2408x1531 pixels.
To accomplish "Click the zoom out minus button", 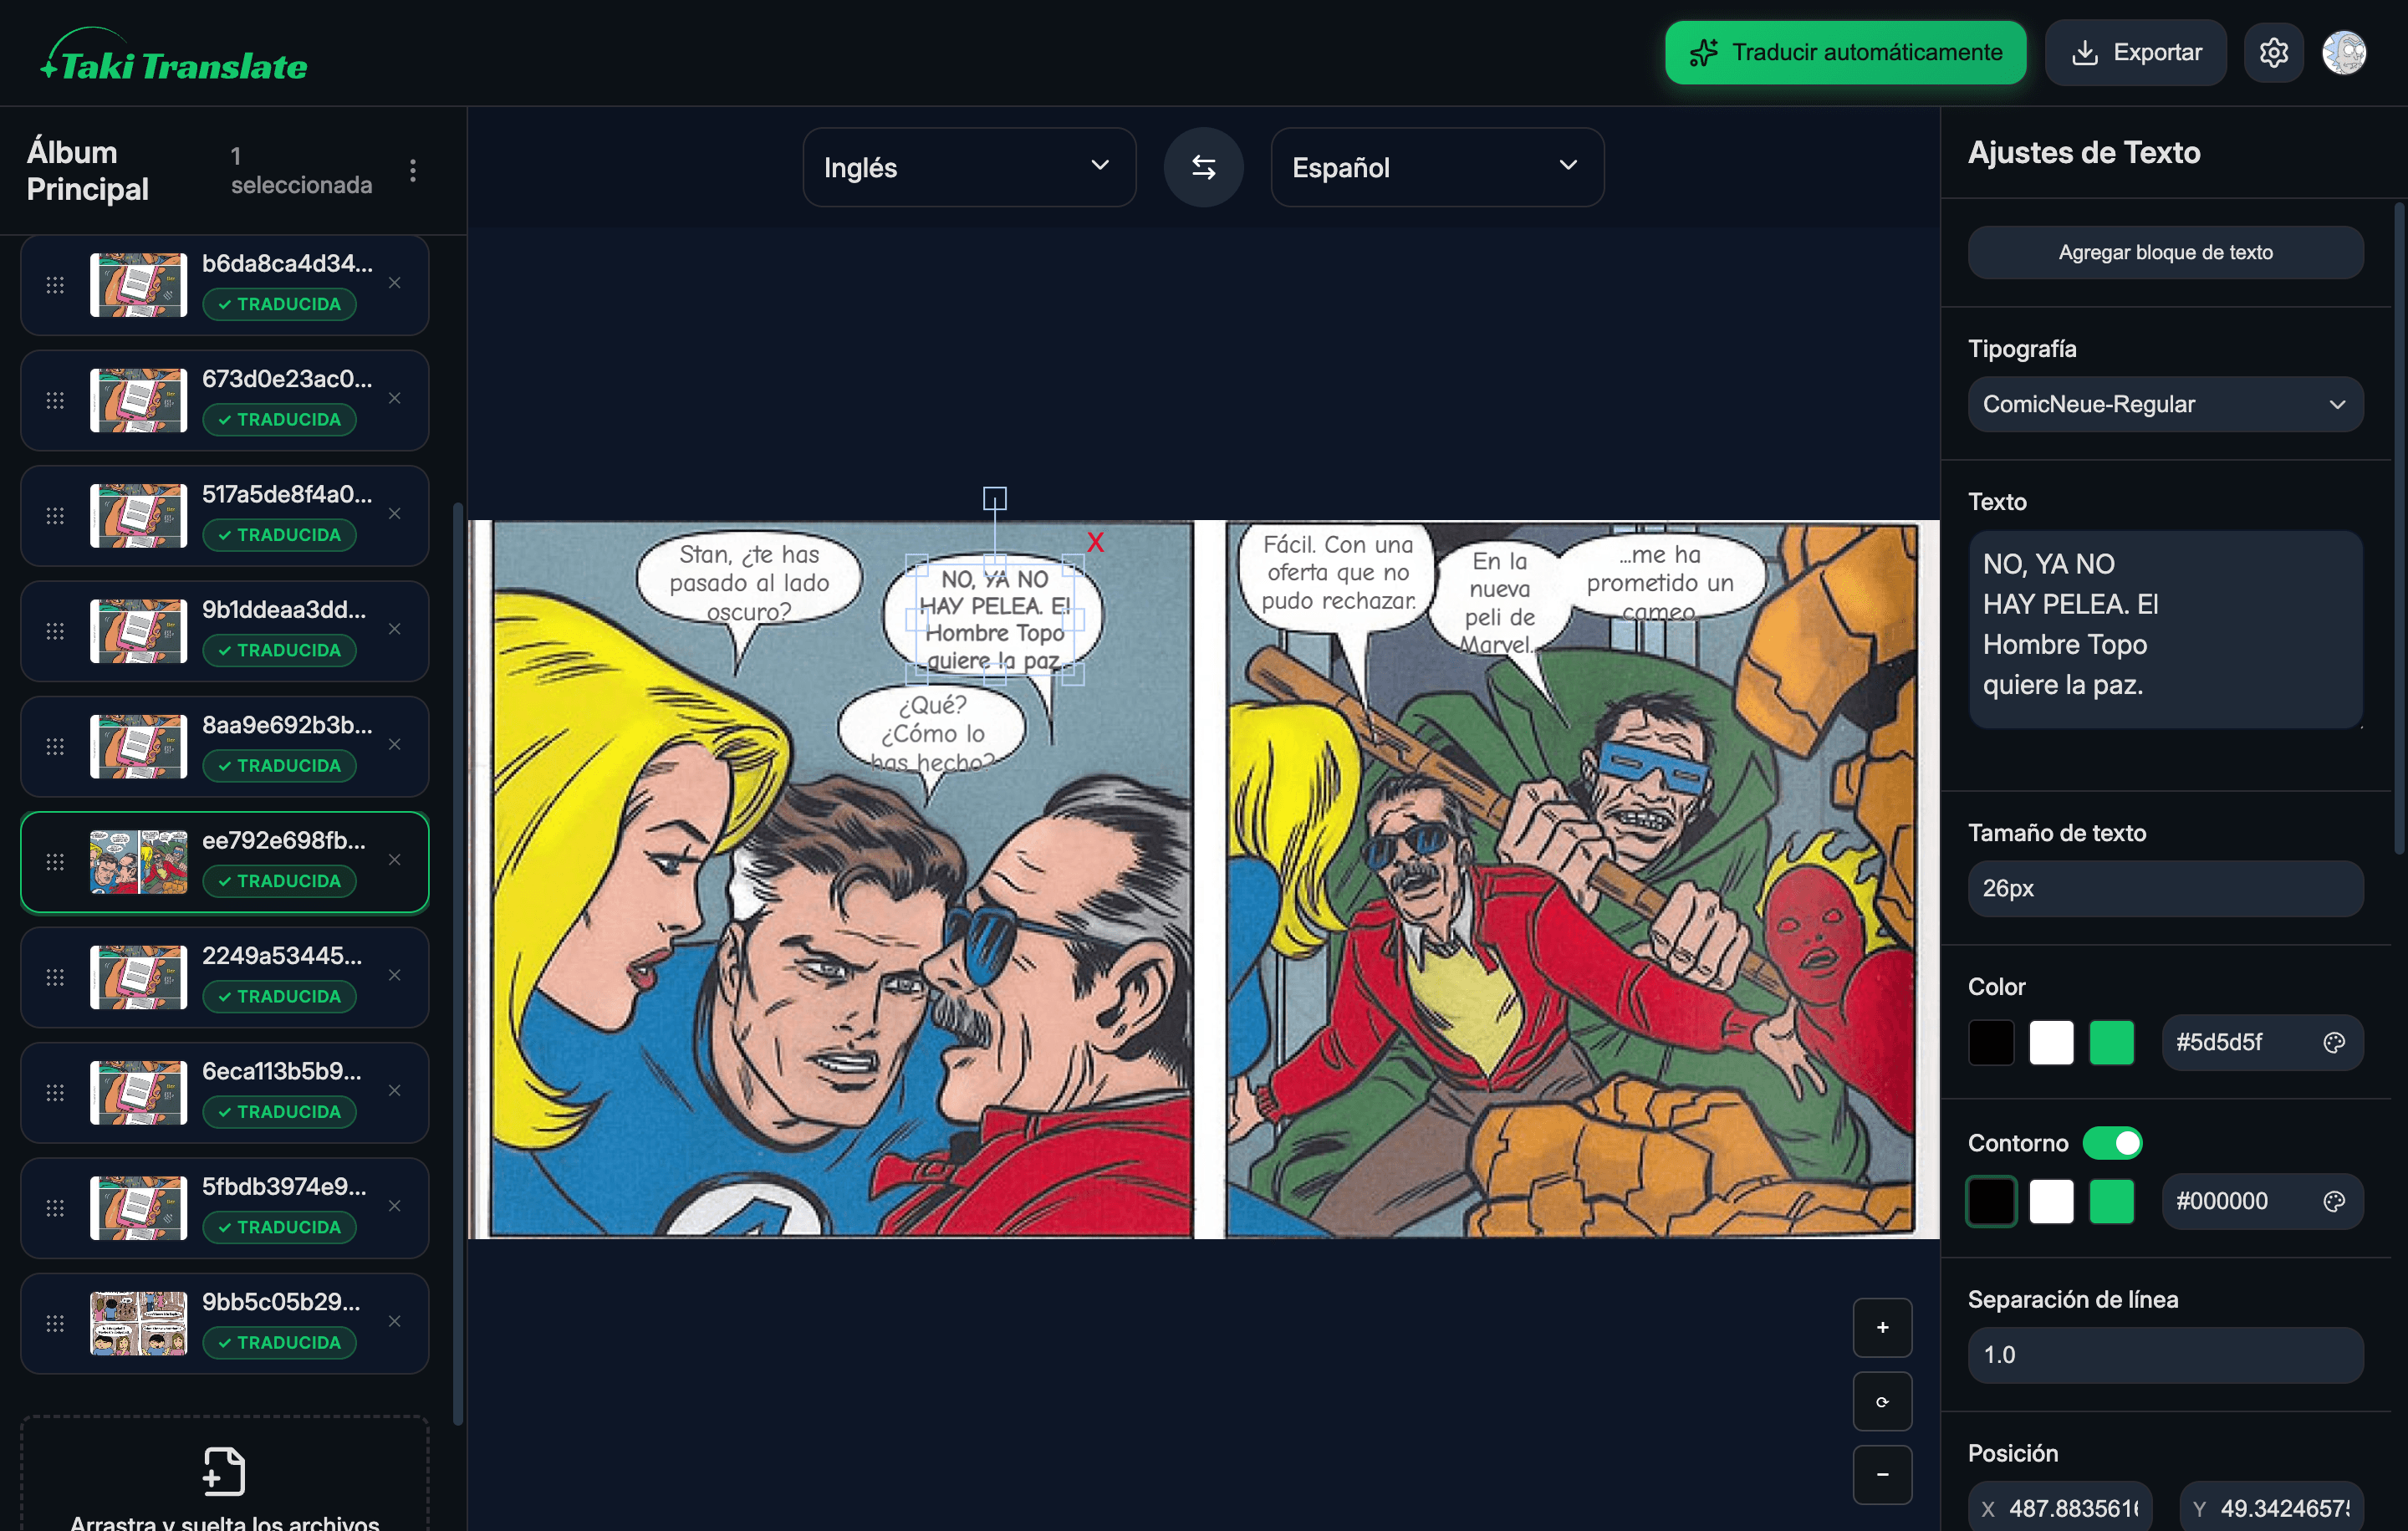I will [x=1882, y=1474].
